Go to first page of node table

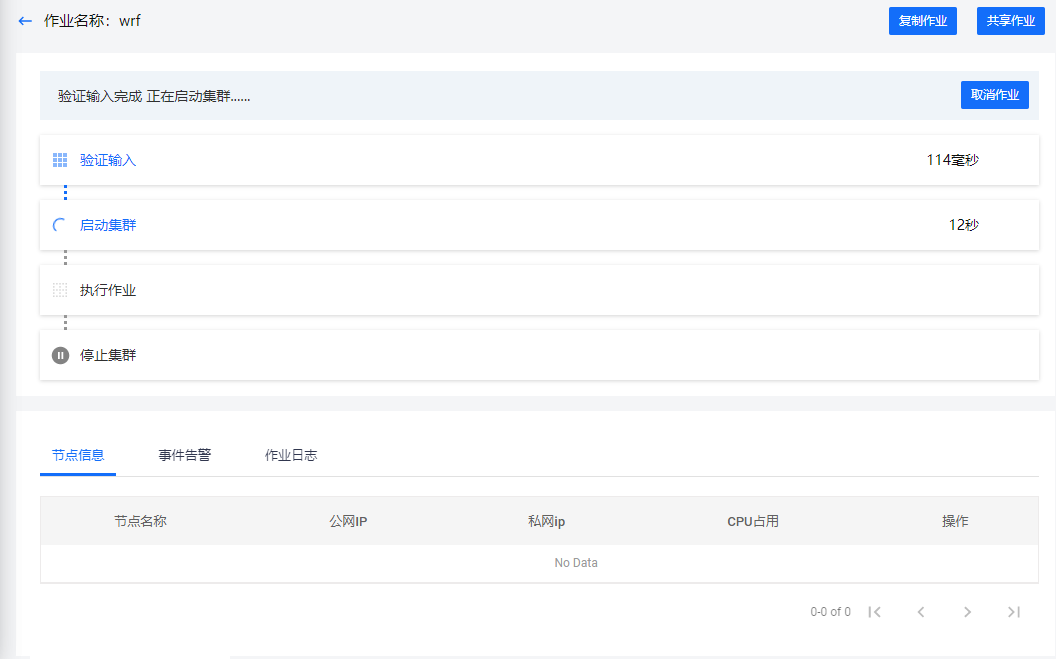[874, 612]
